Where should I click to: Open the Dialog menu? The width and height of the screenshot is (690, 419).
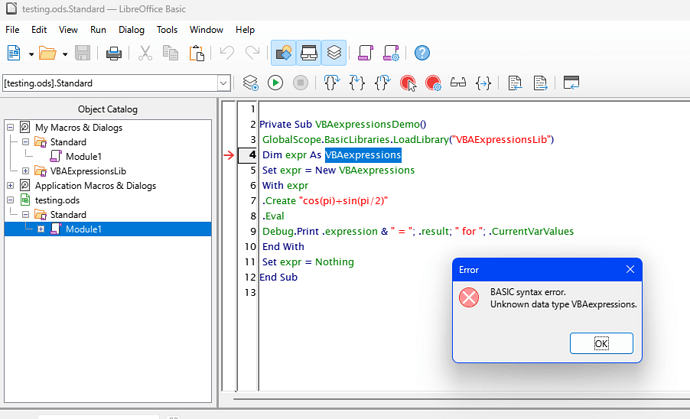tap(131, 29)
